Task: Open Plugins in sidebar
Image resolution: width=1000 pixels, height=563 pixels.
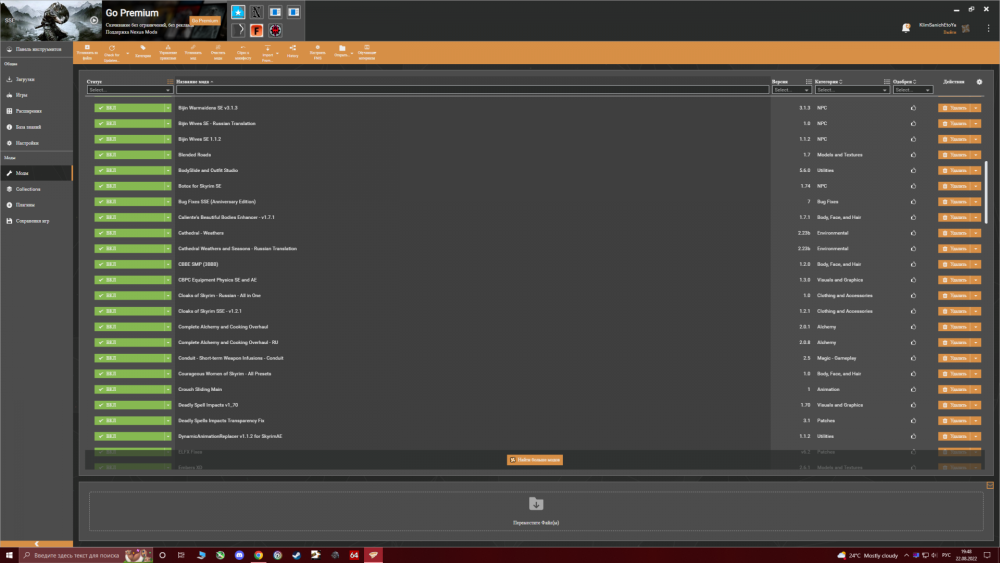Action: [x=36, y=205]
